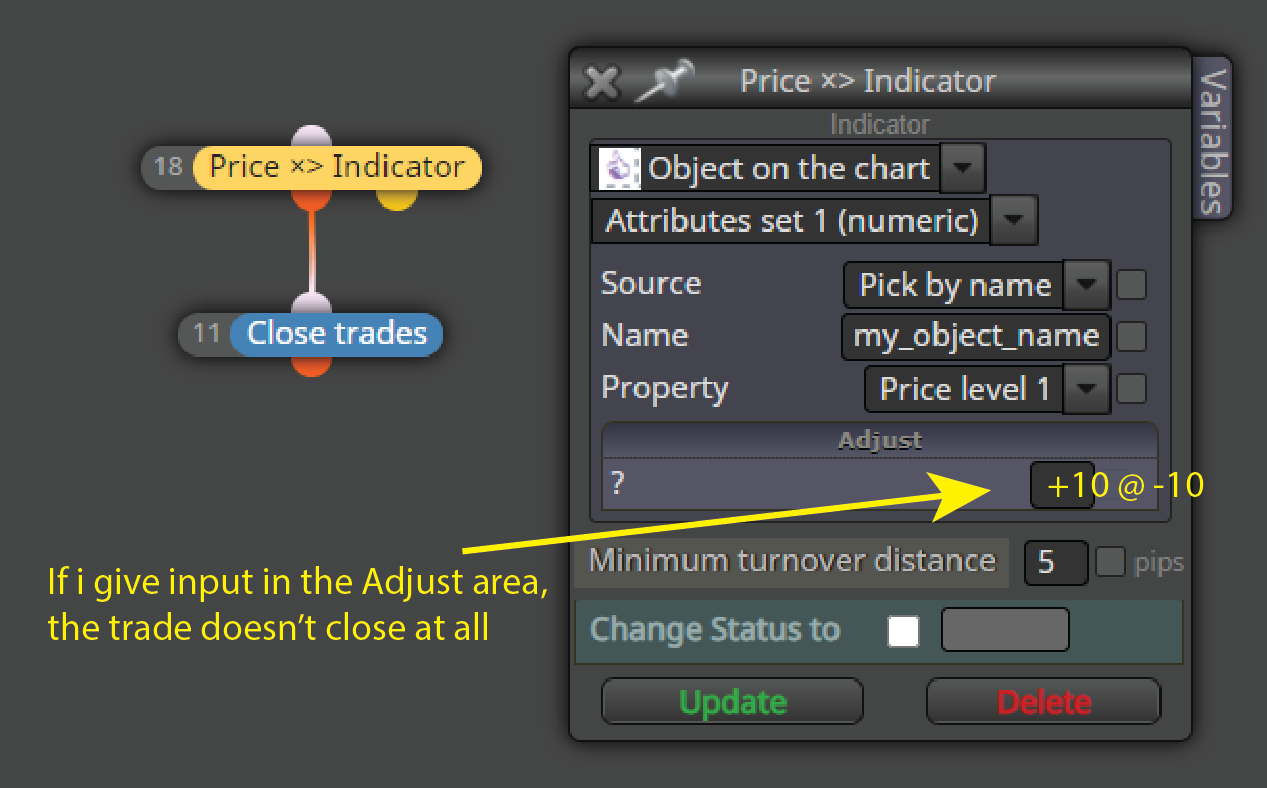Click the pin icon in panel header

666,81
